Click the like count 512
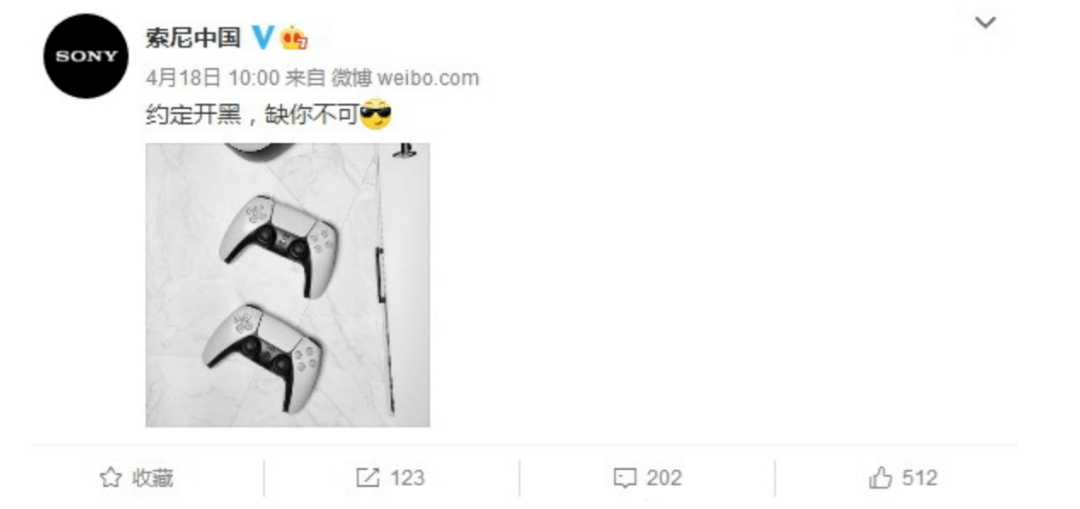This screenshot has height=509, width=1080. click(920, 478)
